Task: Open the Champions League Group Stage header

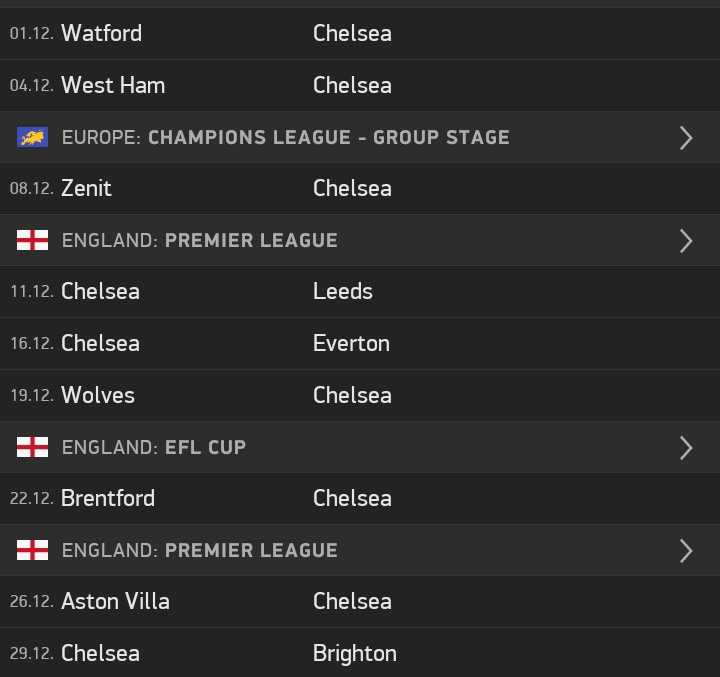Action: 360,137
